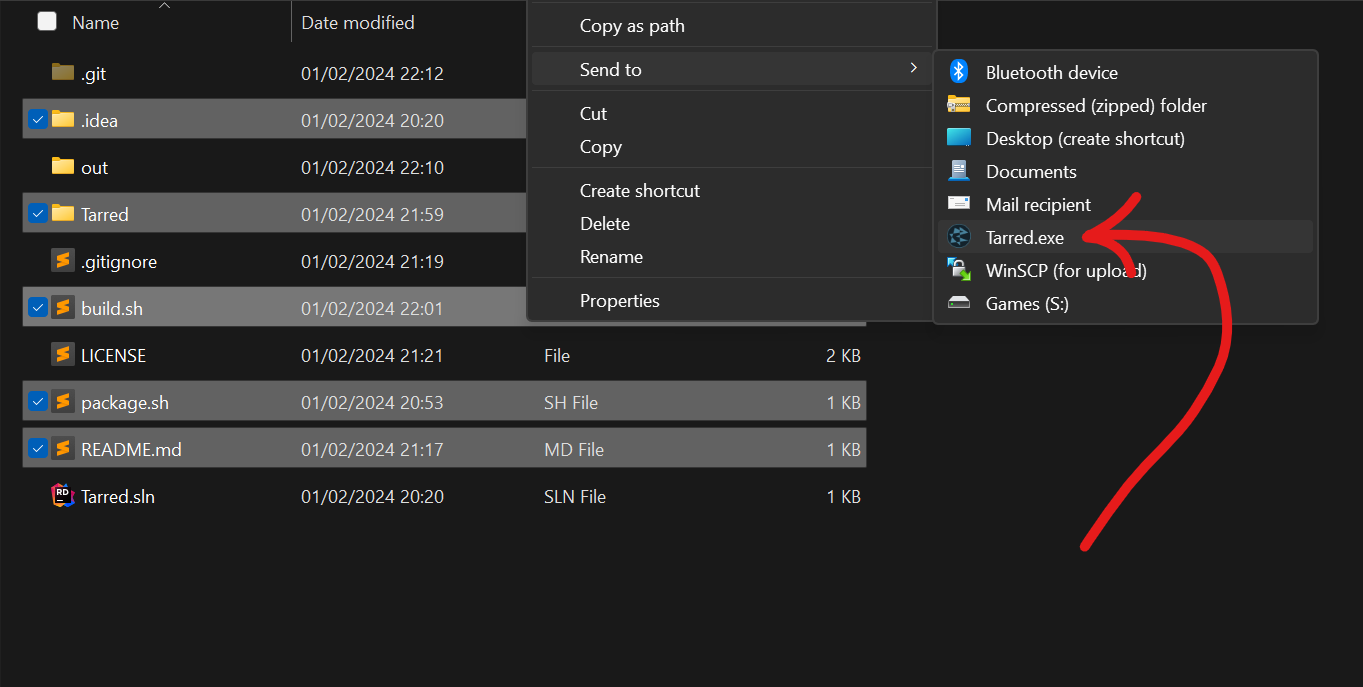This screenshot has height=687, width=1363.
Task: Select Tarred.exe in the Send to menu
Action: click(x=1023, y=237)
